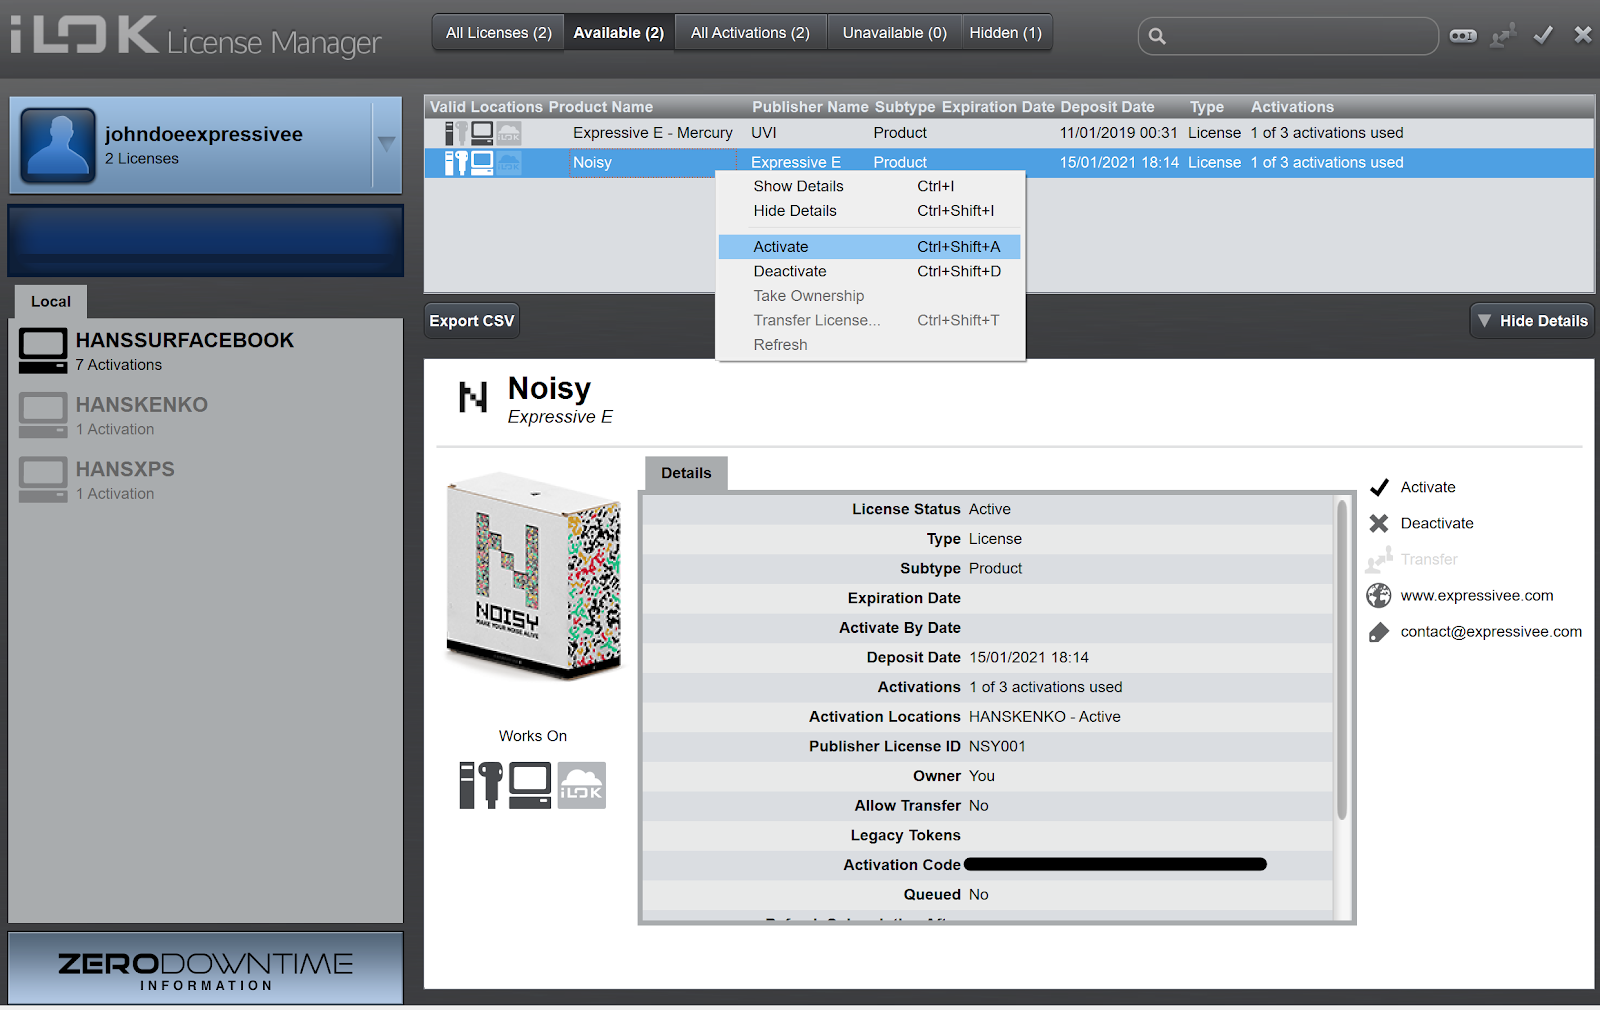This screenshot has height=1010, width=1600.
Task: Click the Publisher License ID value NSY001
Action: click(997, 746)
